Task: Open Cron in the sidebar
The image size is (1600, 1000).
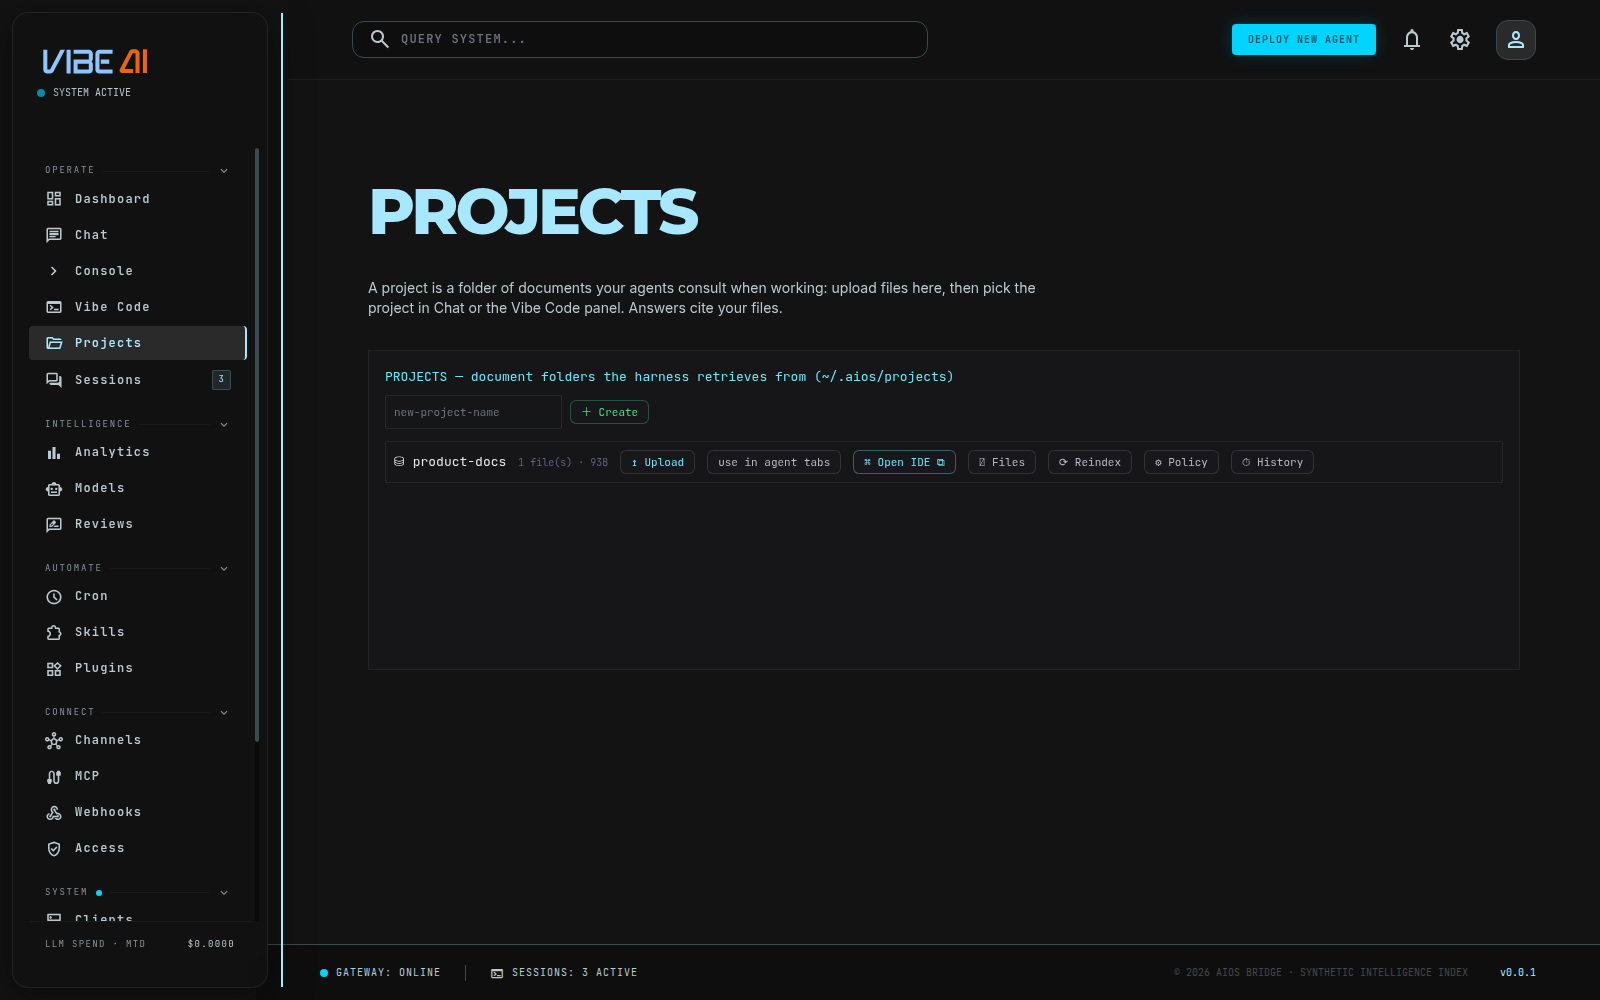Action: click(138, 596)
